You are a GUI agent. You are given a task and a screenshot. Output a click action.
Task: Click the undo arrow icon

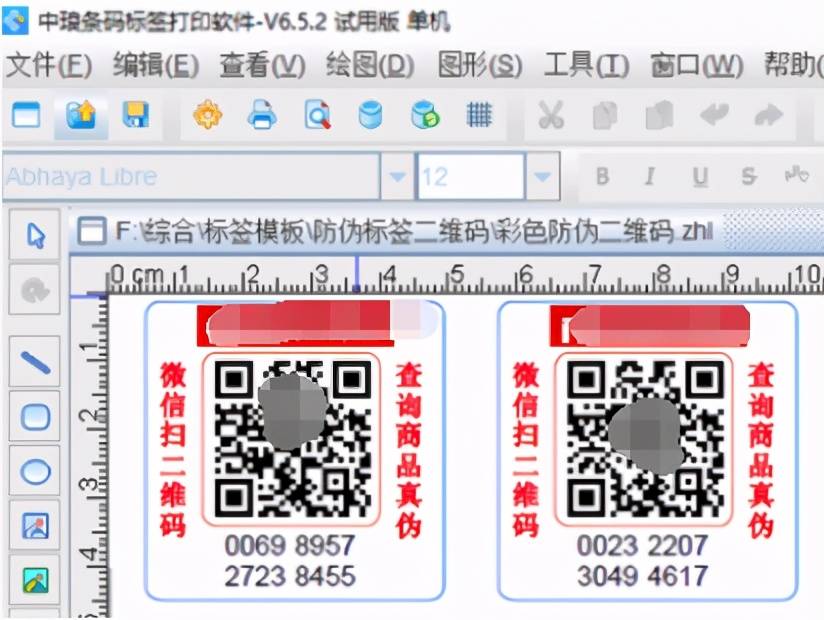pos(714,114)
